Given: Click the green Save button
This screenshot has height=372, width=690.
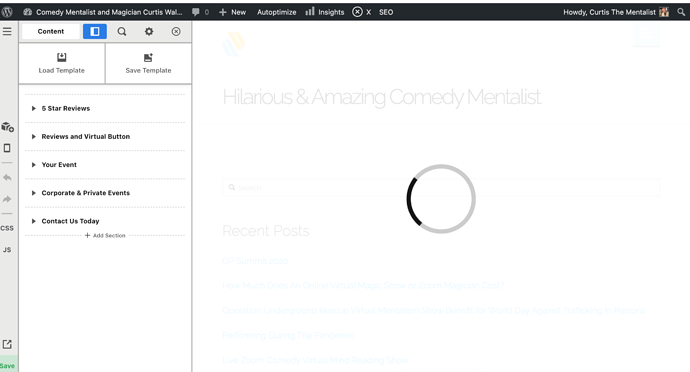Looking at the screenshot, I should pyautogui.click(x=7, y=365).
